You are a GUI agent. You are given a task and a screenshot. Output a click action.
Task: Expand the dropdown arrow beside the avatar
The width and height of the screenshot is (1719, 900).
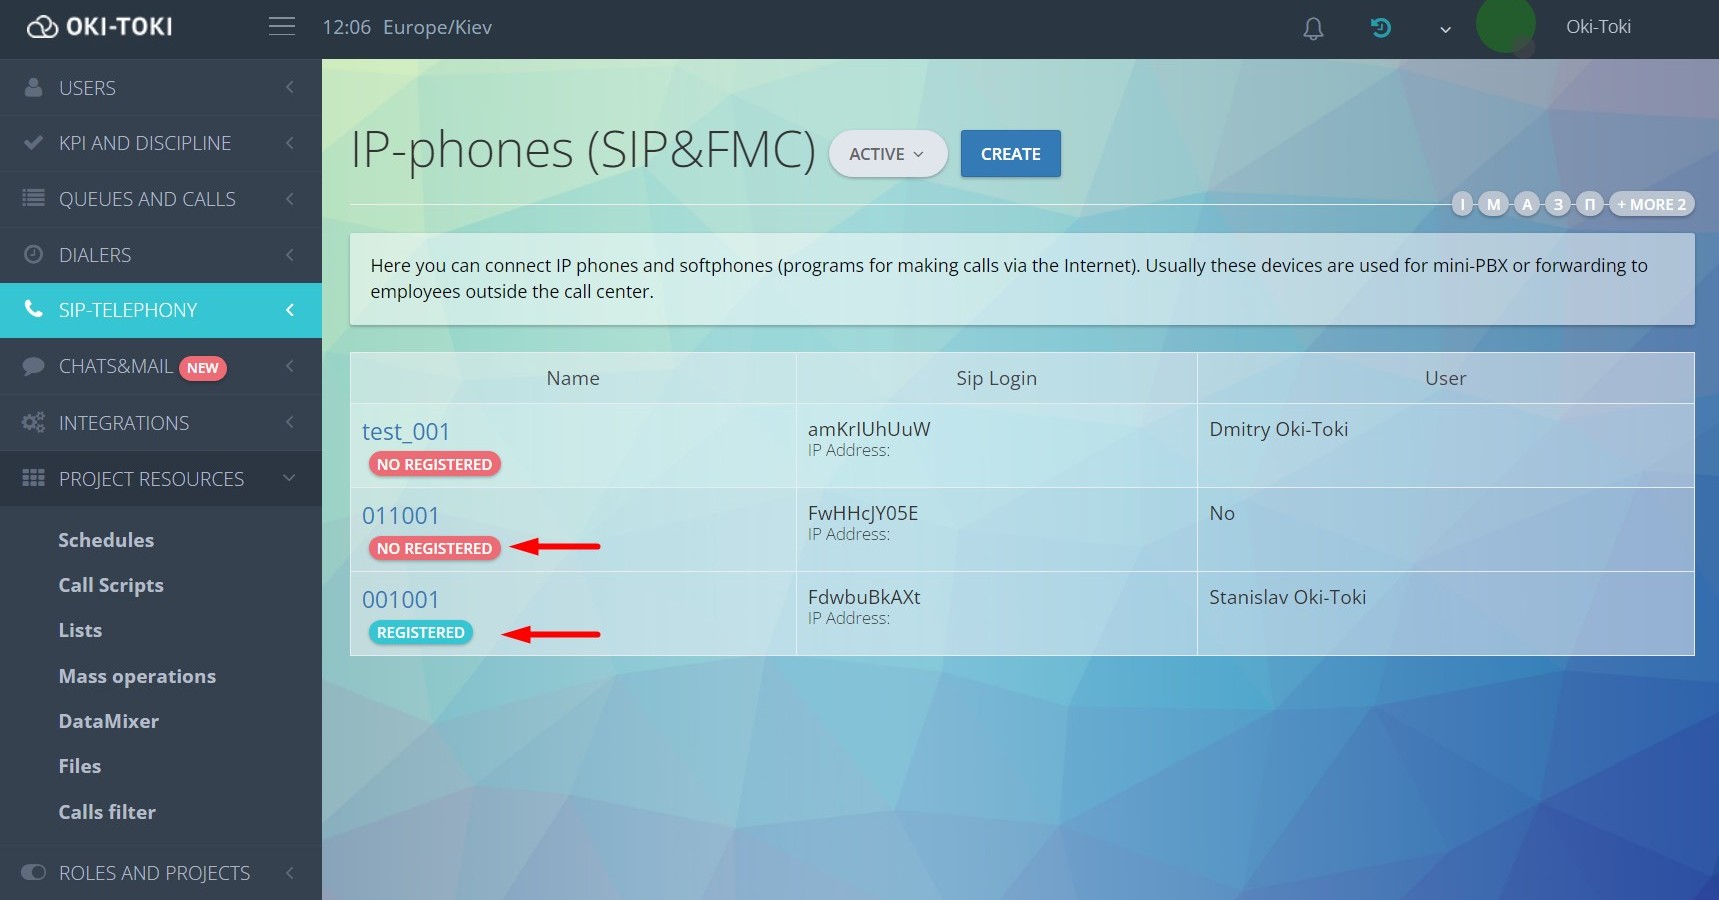(1445, 30)
